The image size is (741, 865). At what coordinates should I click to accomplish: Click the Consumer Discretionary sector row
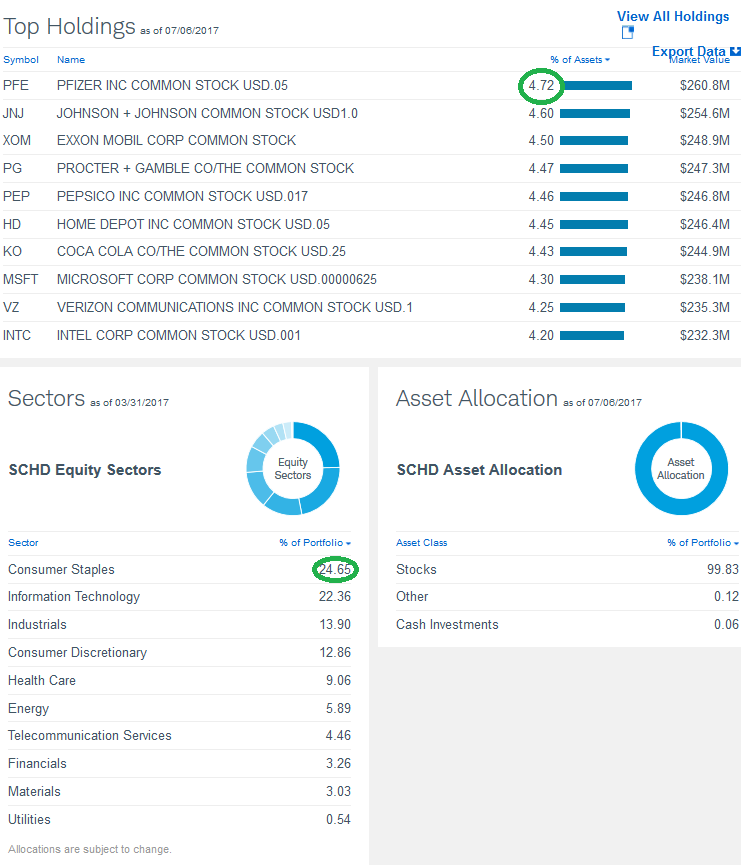(179, 653)
